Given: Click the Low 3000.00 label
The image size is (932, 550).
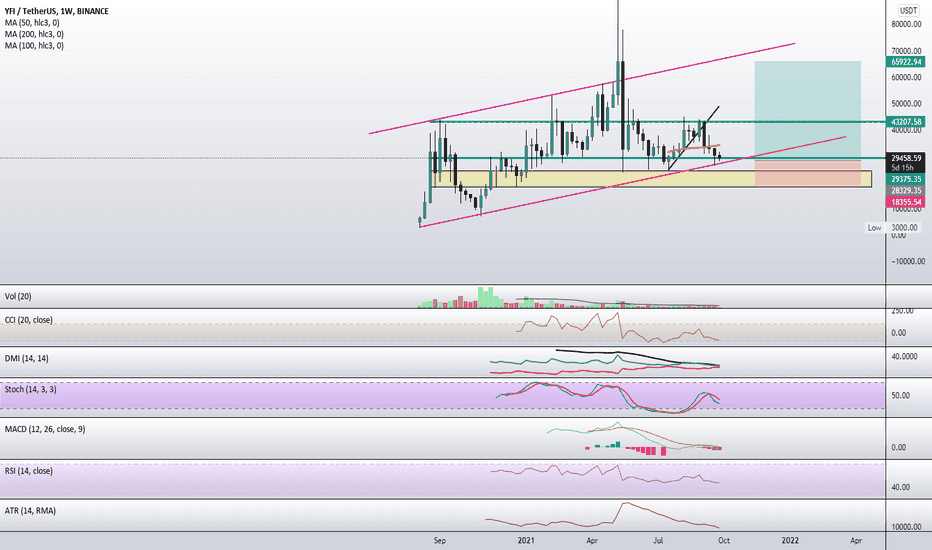Looking at the screenshot, I should [x=892, y=228].
